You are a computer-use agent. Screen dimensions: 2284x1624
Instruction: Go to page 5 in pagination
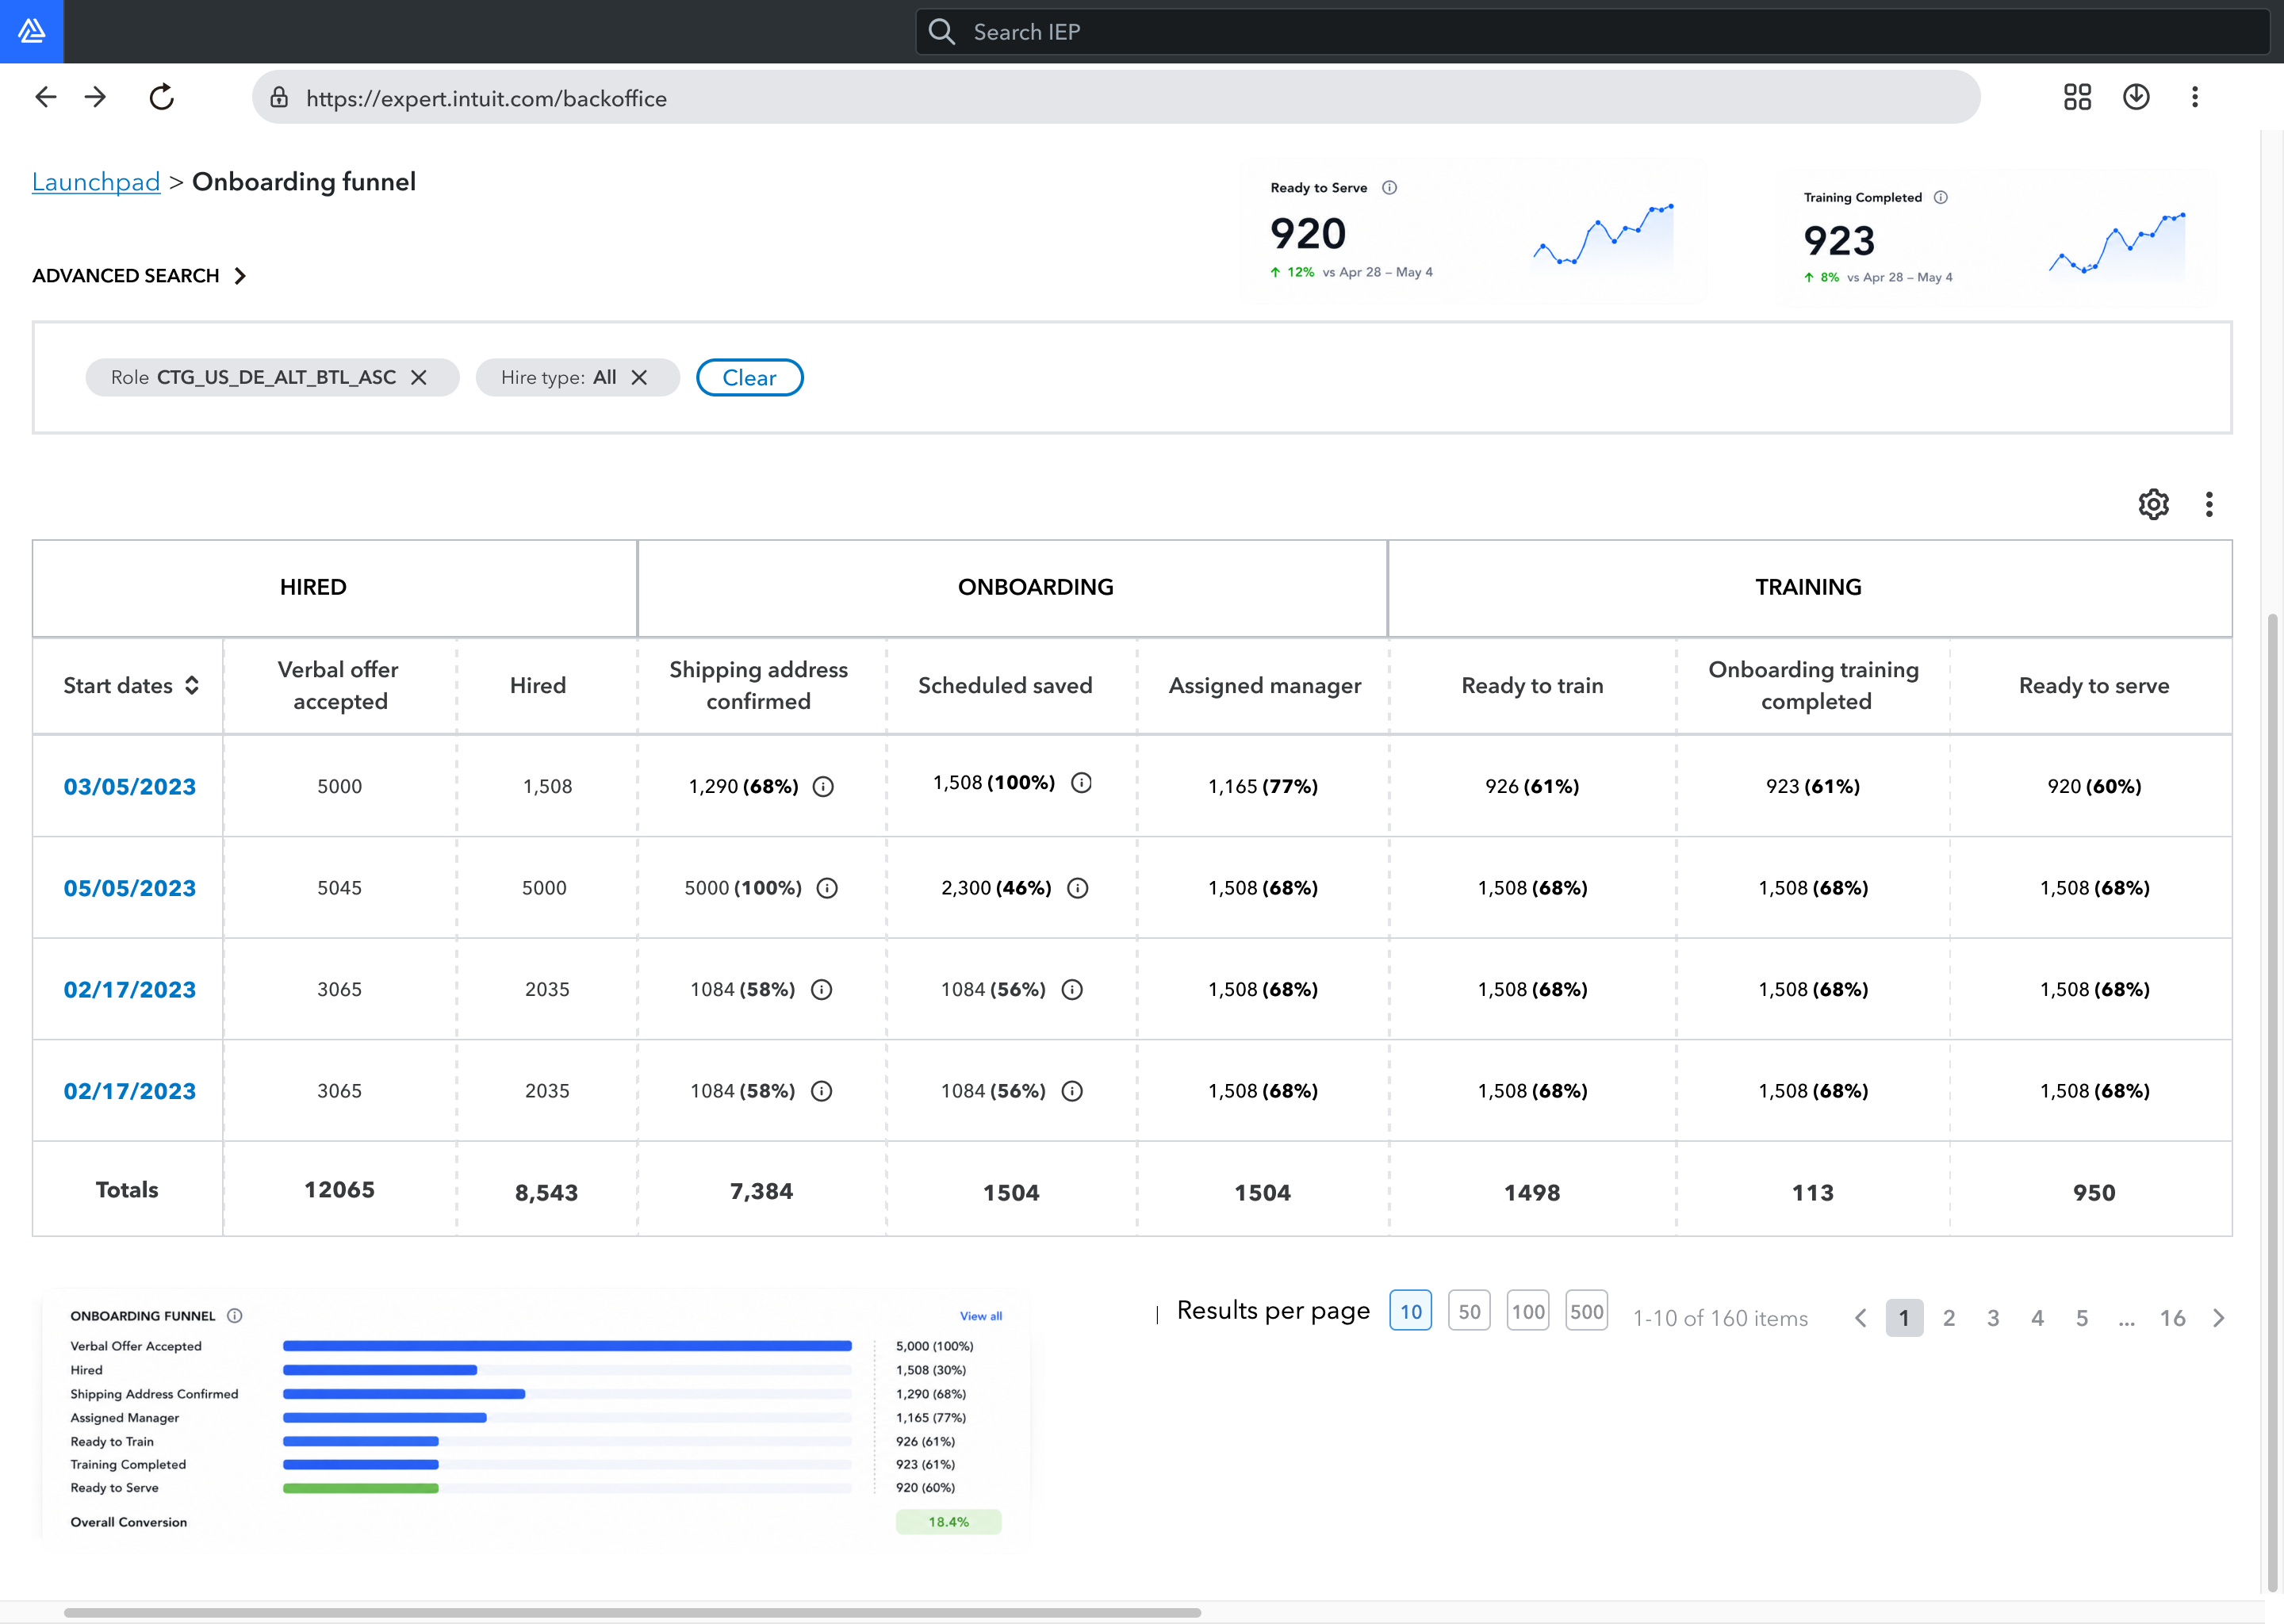[x=2082, y=1318]
